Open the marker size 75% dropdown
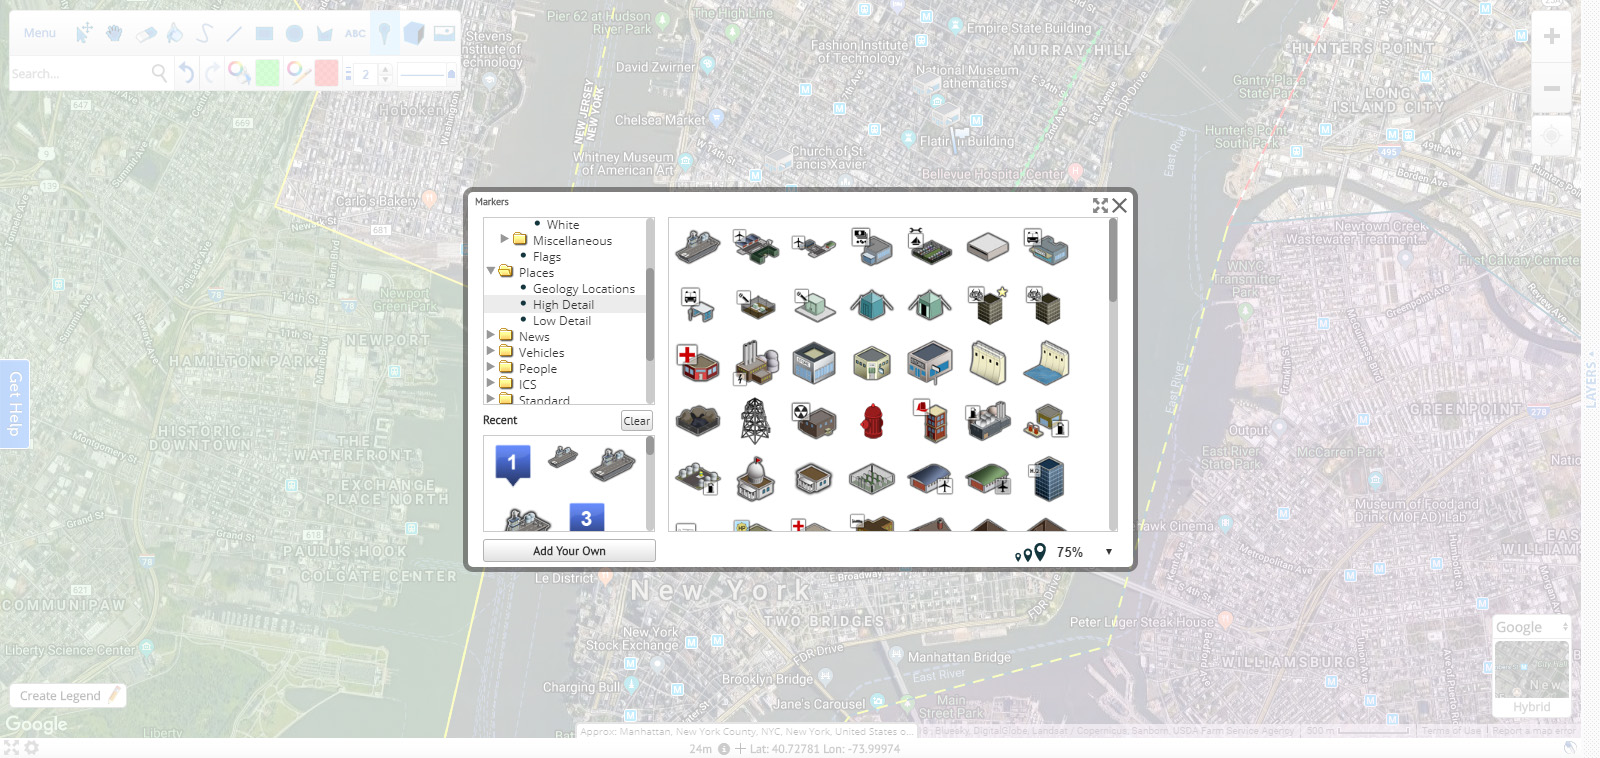 [1108, 552]
